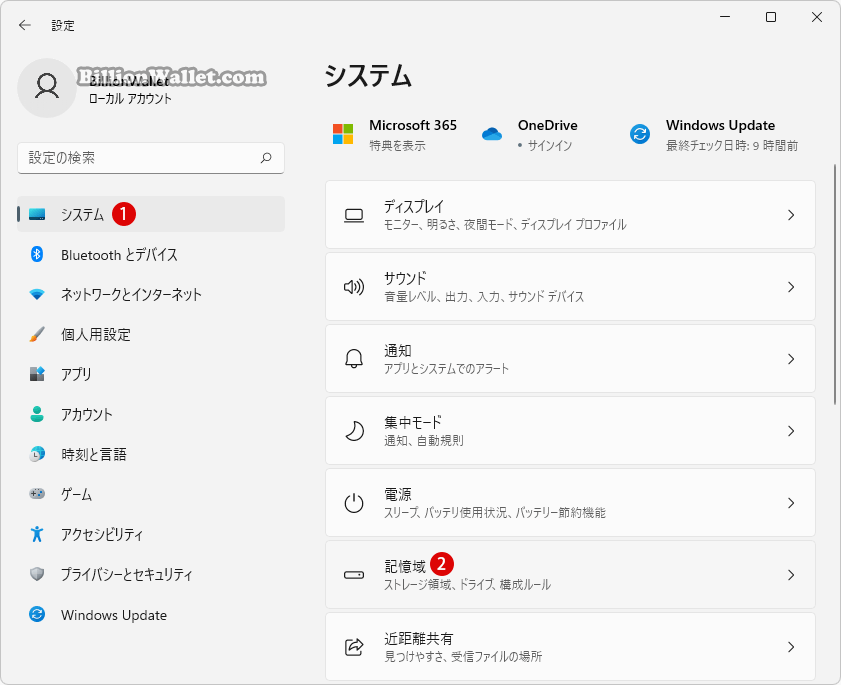This screenshot has height=685, width=841.
Task: Click the 時刻と言語 clock globe icon
Action: 37,454
